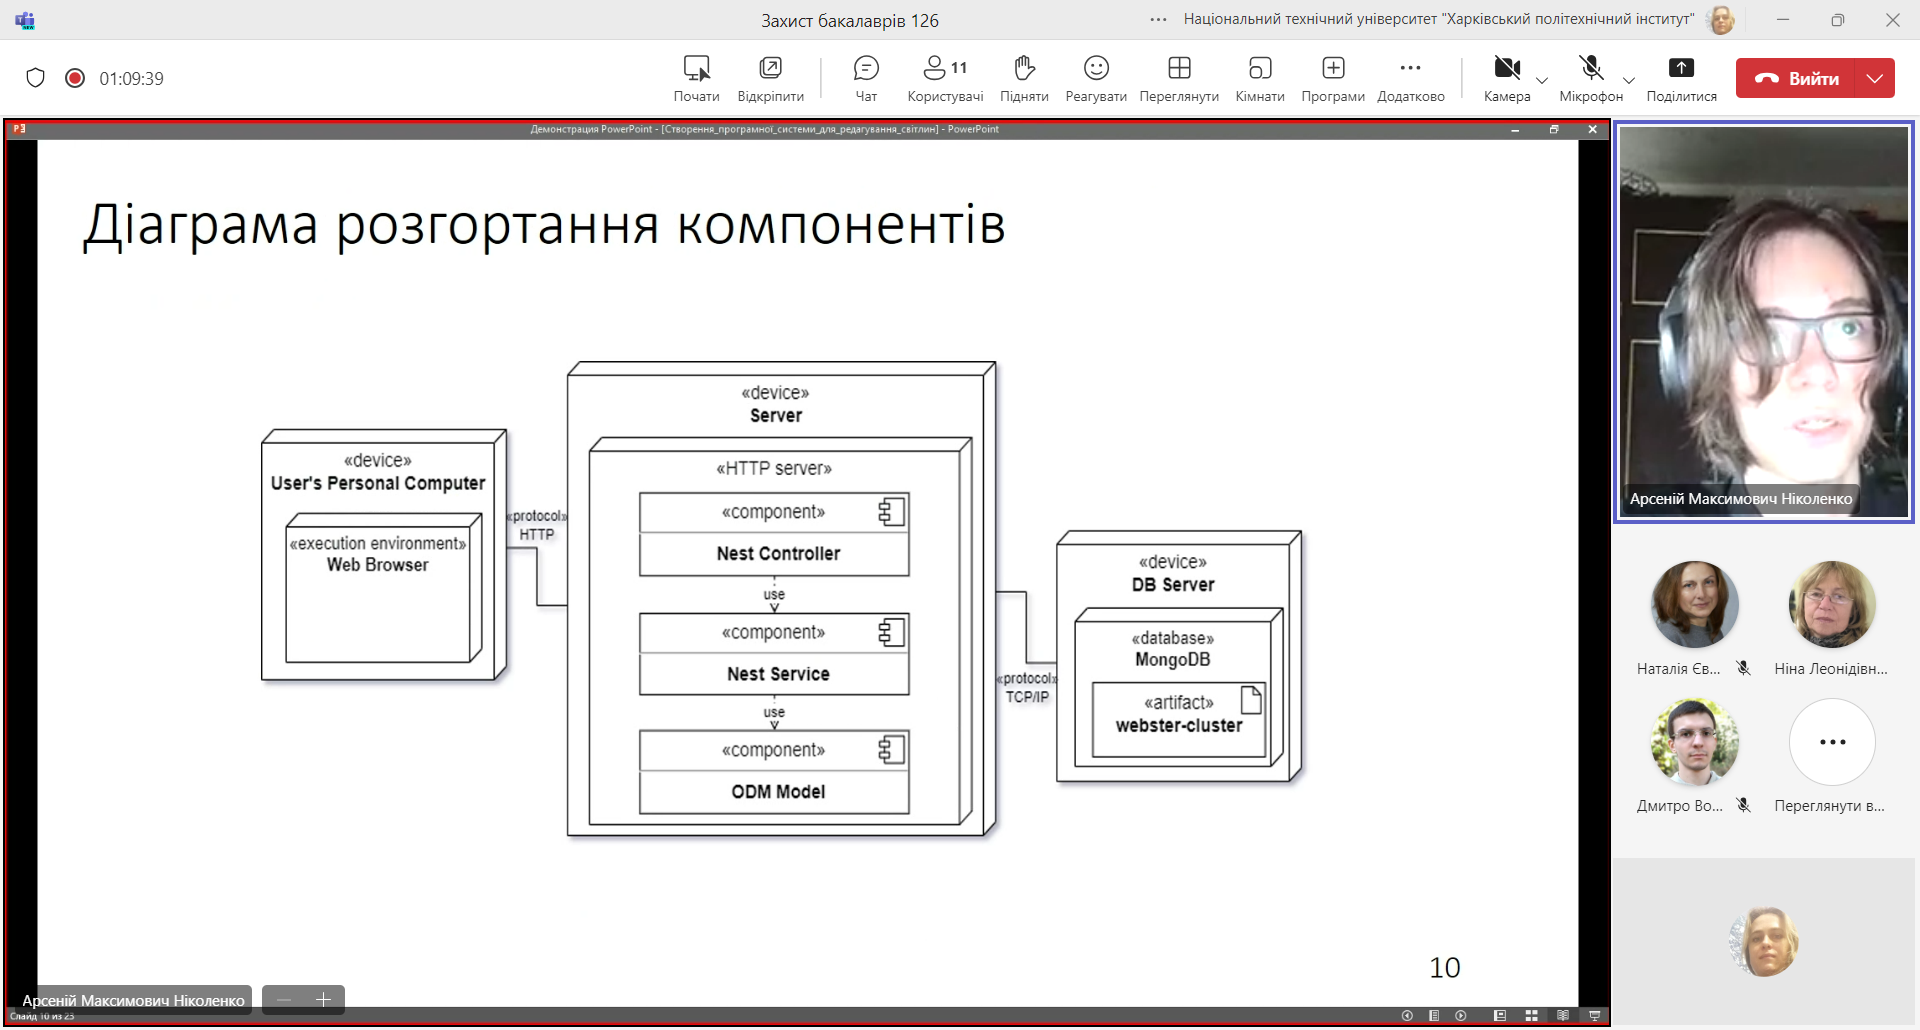
Task: Show the Користувачі participants list
Action: [945, 78]
